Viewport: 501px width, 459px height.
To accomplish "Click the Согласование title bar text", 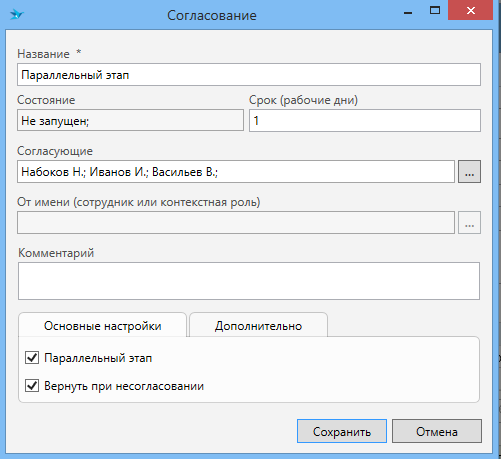I will 212,16.
